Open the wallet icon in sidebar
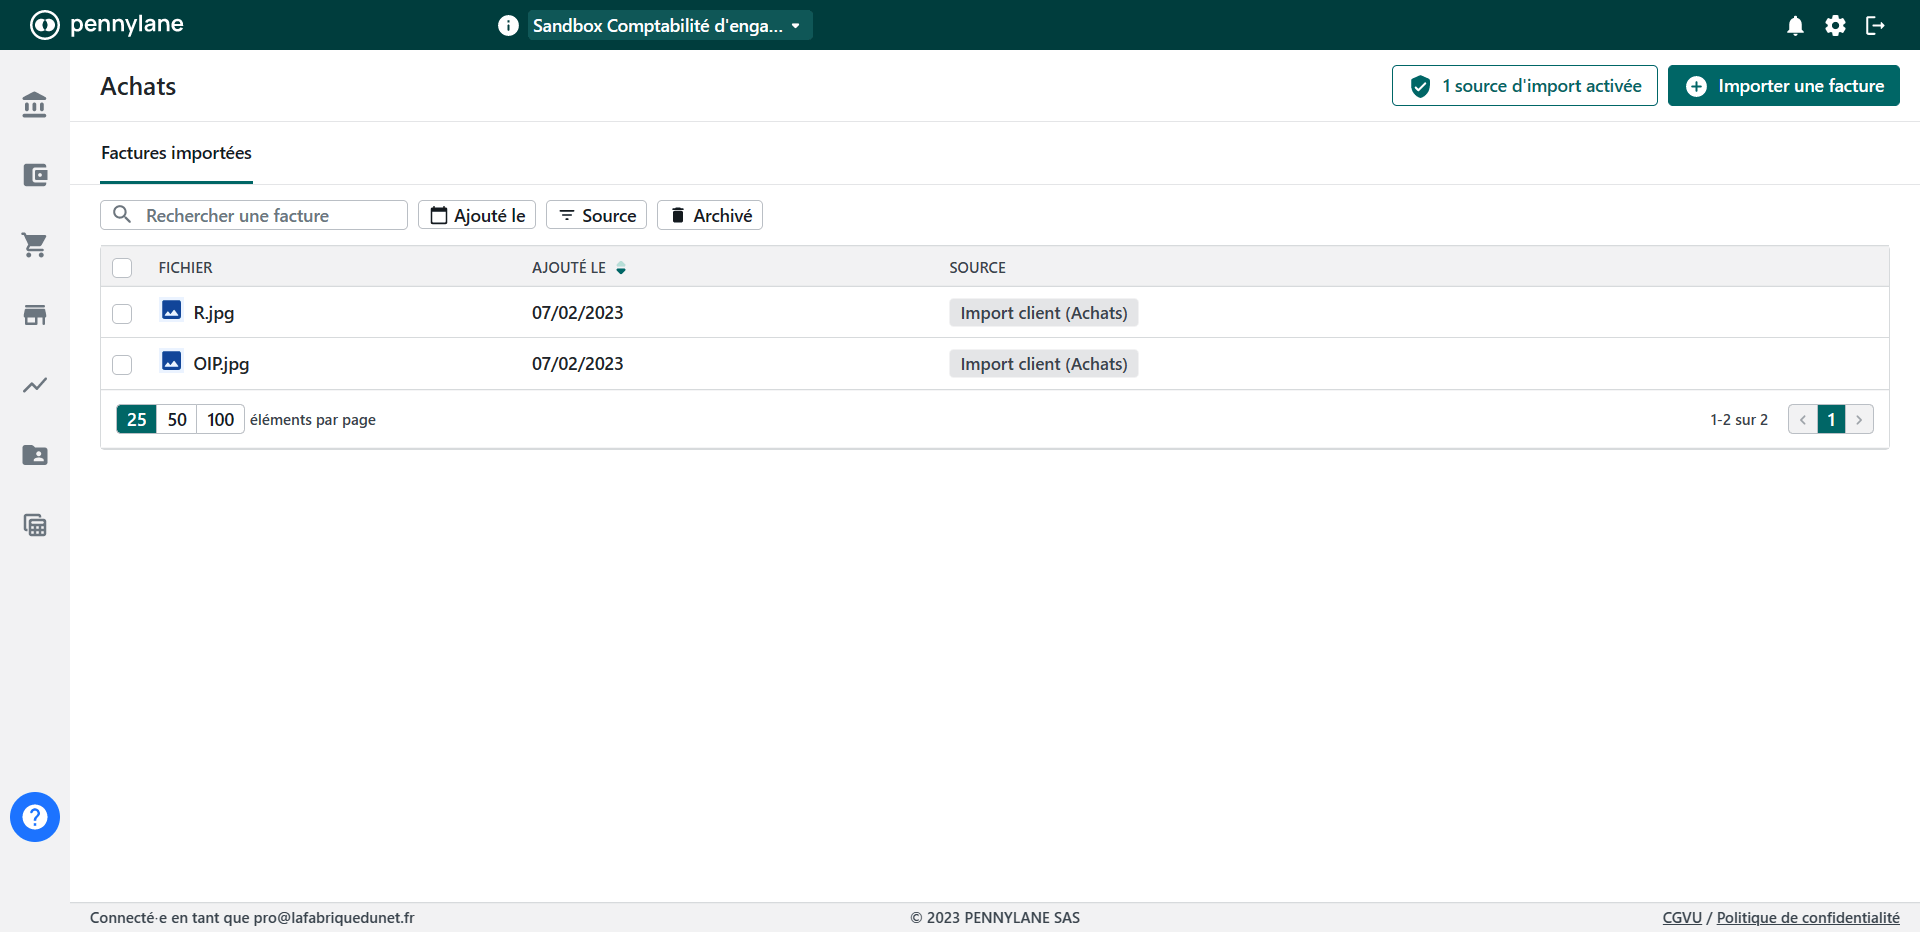Screen dimensions: 1920x932 pos(35,175)
